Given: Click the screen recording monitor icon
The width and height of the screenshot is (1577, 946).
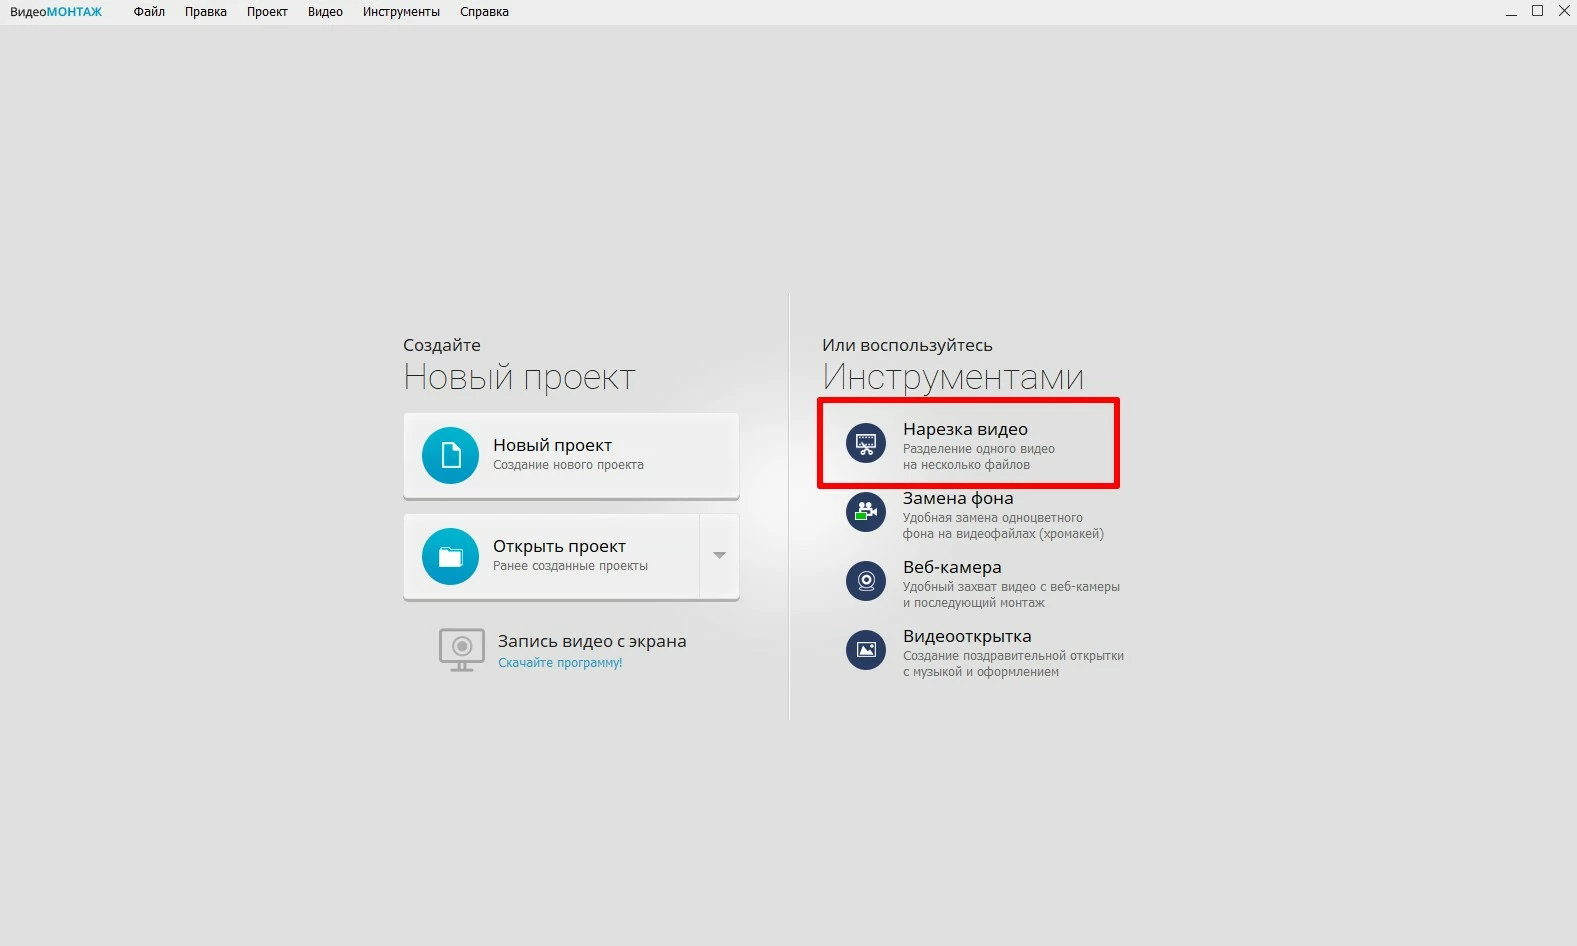Looking at the screenshot, I should (462, 650).
